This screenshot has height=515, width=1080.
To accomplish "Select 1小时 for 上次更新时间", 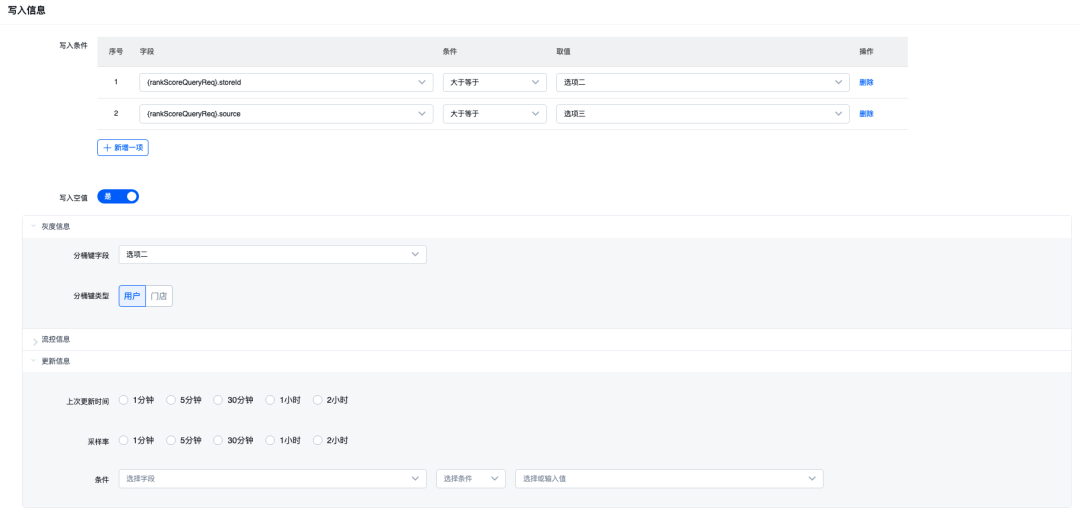I will click(x=283, y=400).
